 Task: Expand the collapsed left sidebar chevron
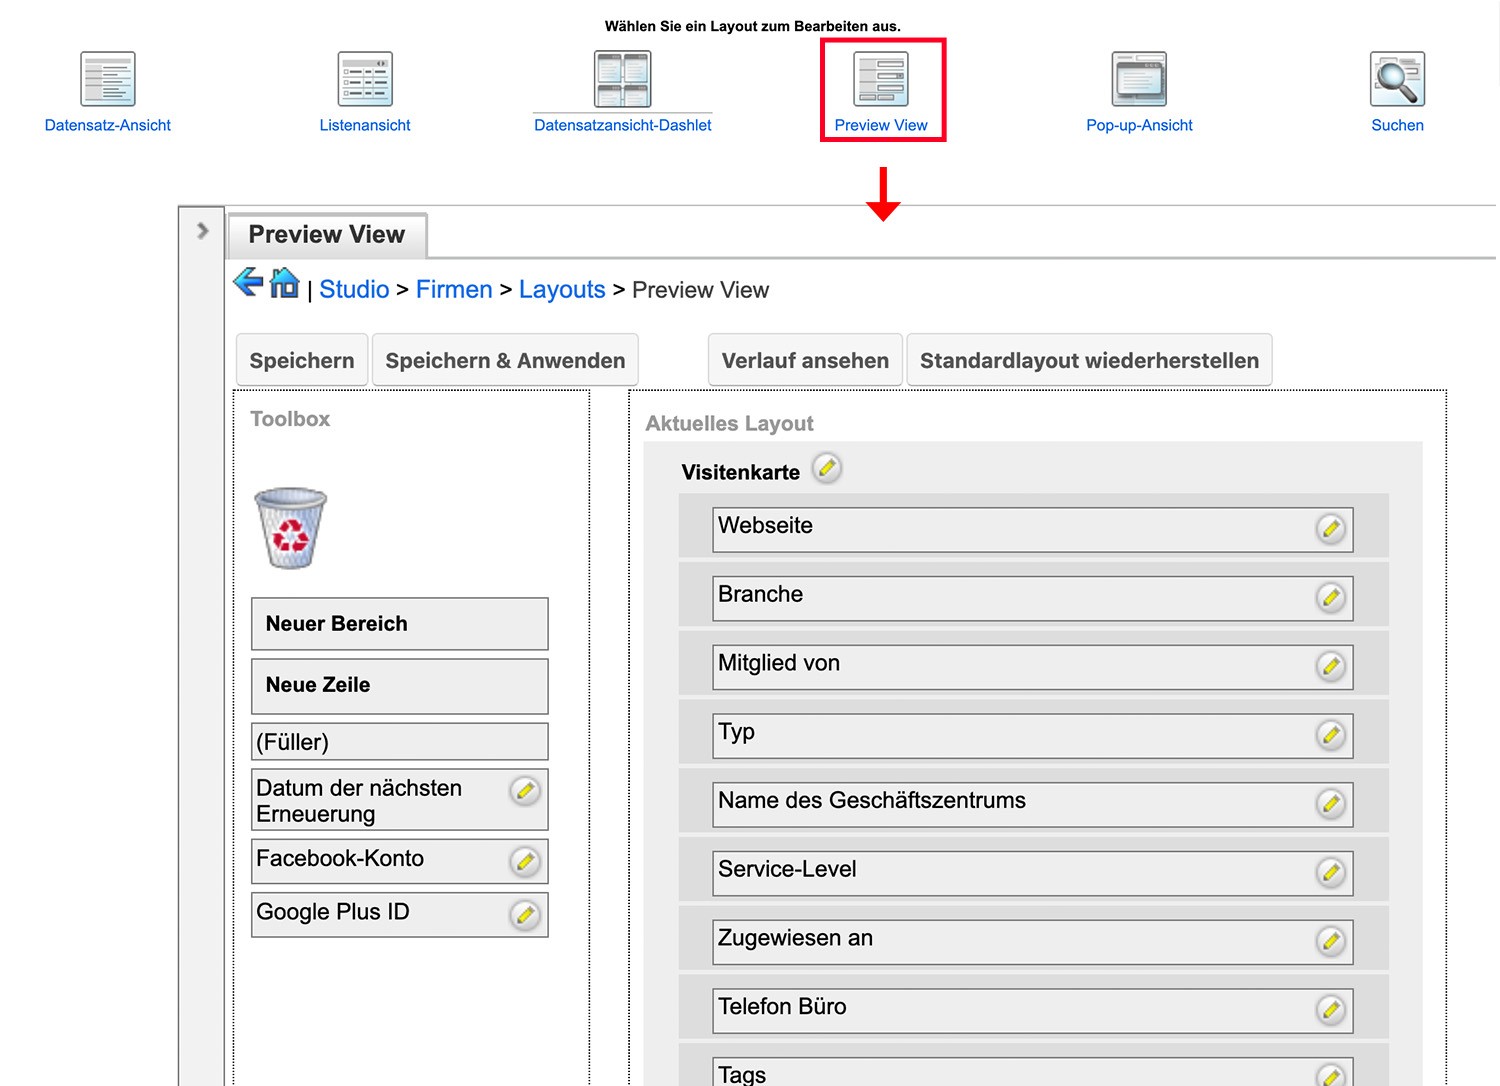point(202,231)
